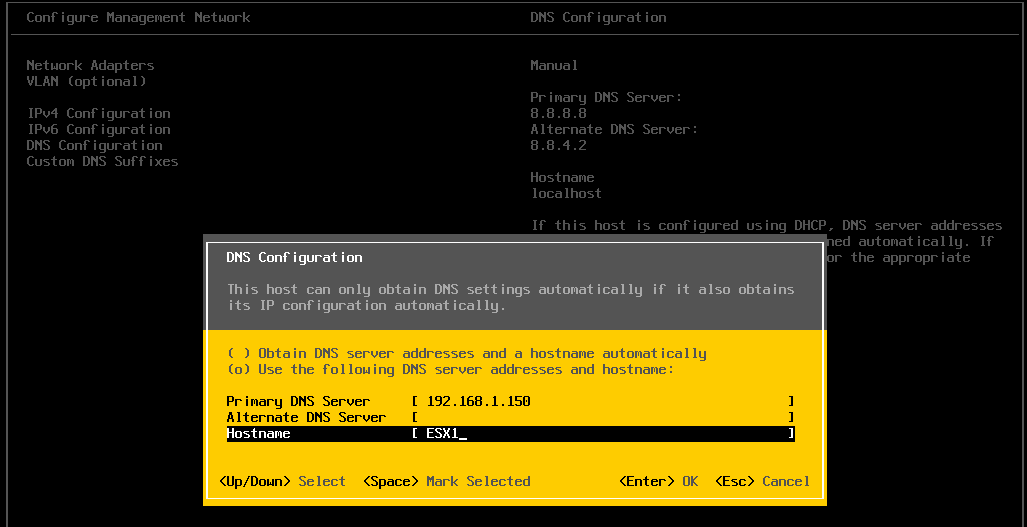Select DNS Configuration in the left menu
The height and width of the screenshot is (527, 1027).
tap(94, 145)
